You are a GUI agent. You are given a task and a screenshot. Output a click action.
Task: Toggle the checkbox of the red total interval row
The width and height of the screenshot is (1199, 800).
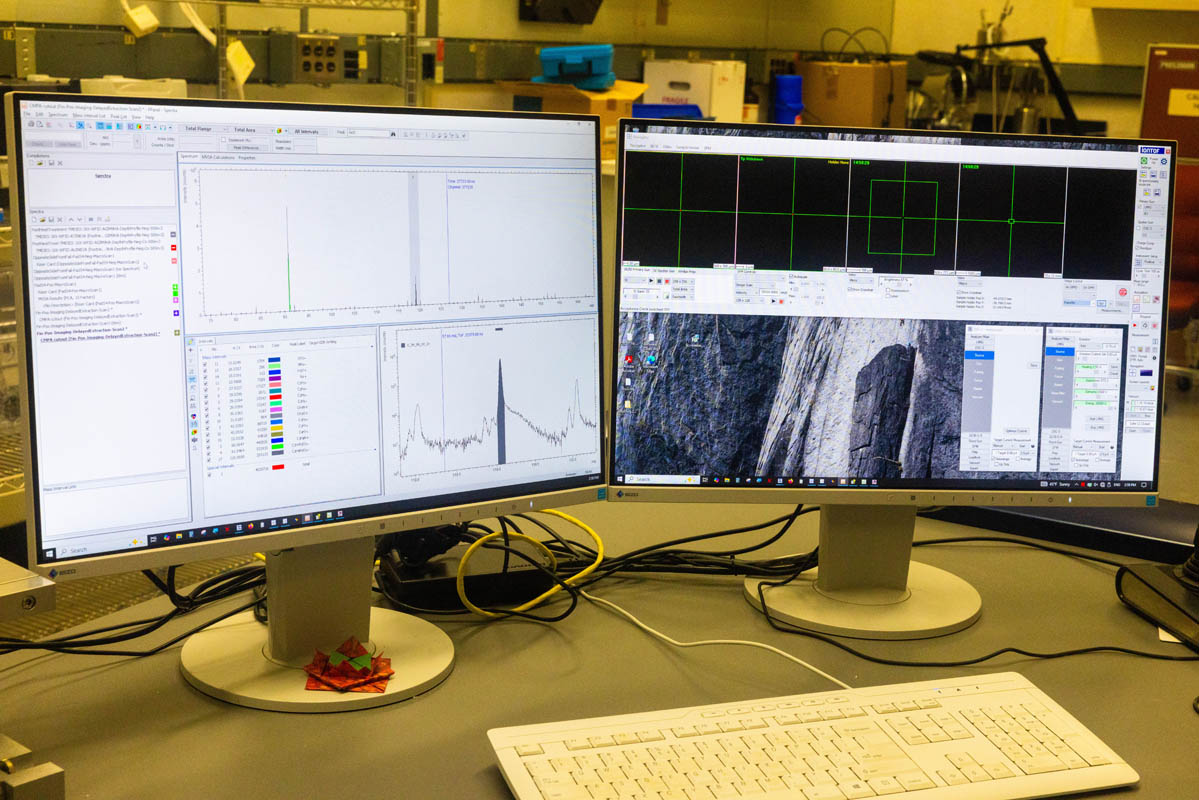(x=210, y=475)
